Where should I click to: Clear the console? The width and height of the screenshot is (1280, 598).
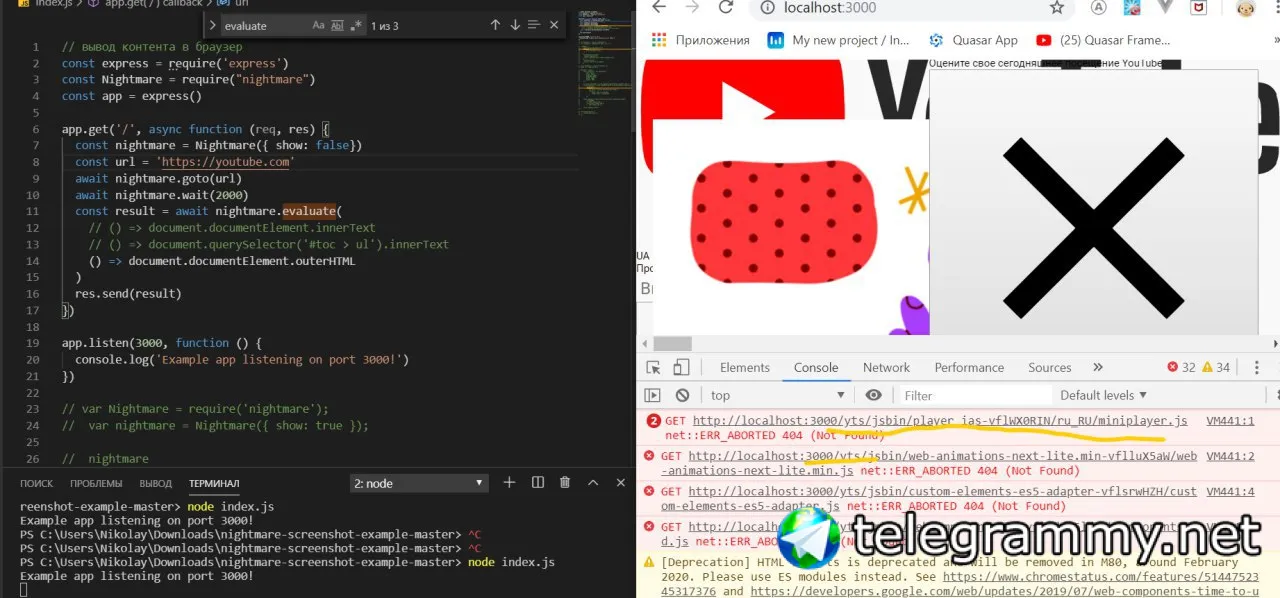682,395
